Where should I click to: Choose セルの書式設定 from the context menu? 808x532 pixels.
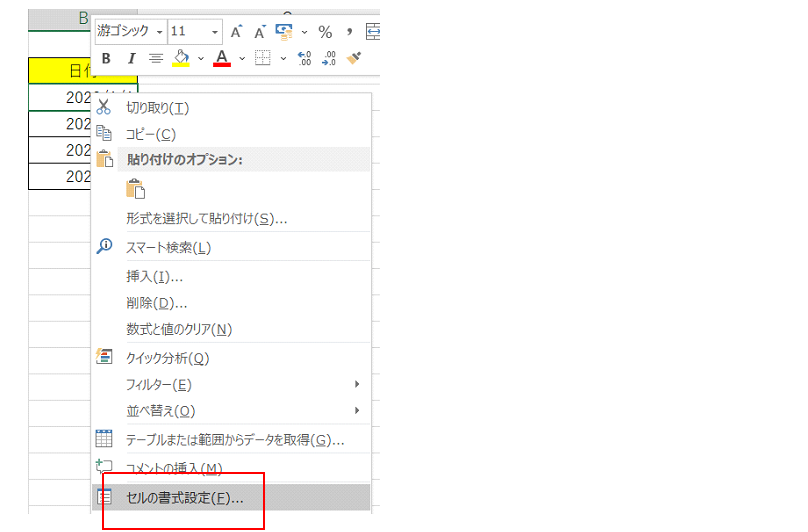(184, 497)
